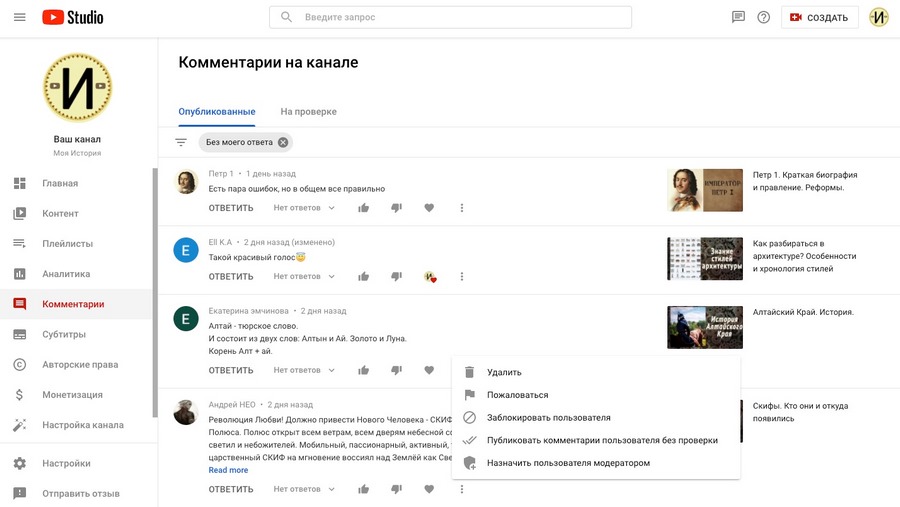
Task: Click the 'СОЗДАТЬ' button
Action: click(x=819, y=17)
